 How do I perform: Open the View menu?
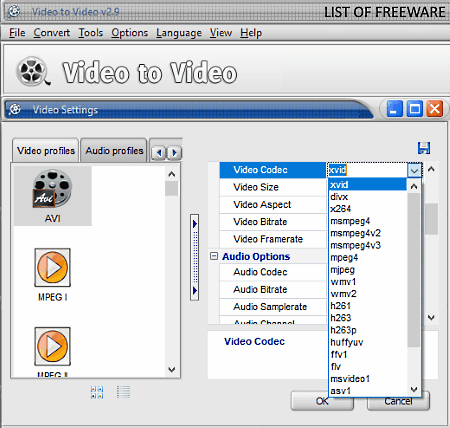tap(221, 33)
